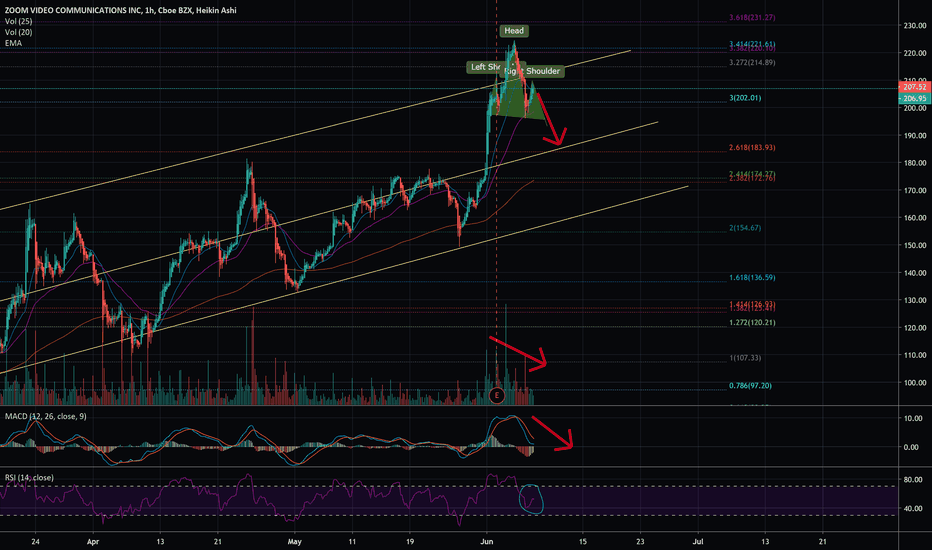Click 130.00 on the price axis
Image resolution: width=932 pixels, height=550 pixels.
click(x=915, y=300)
